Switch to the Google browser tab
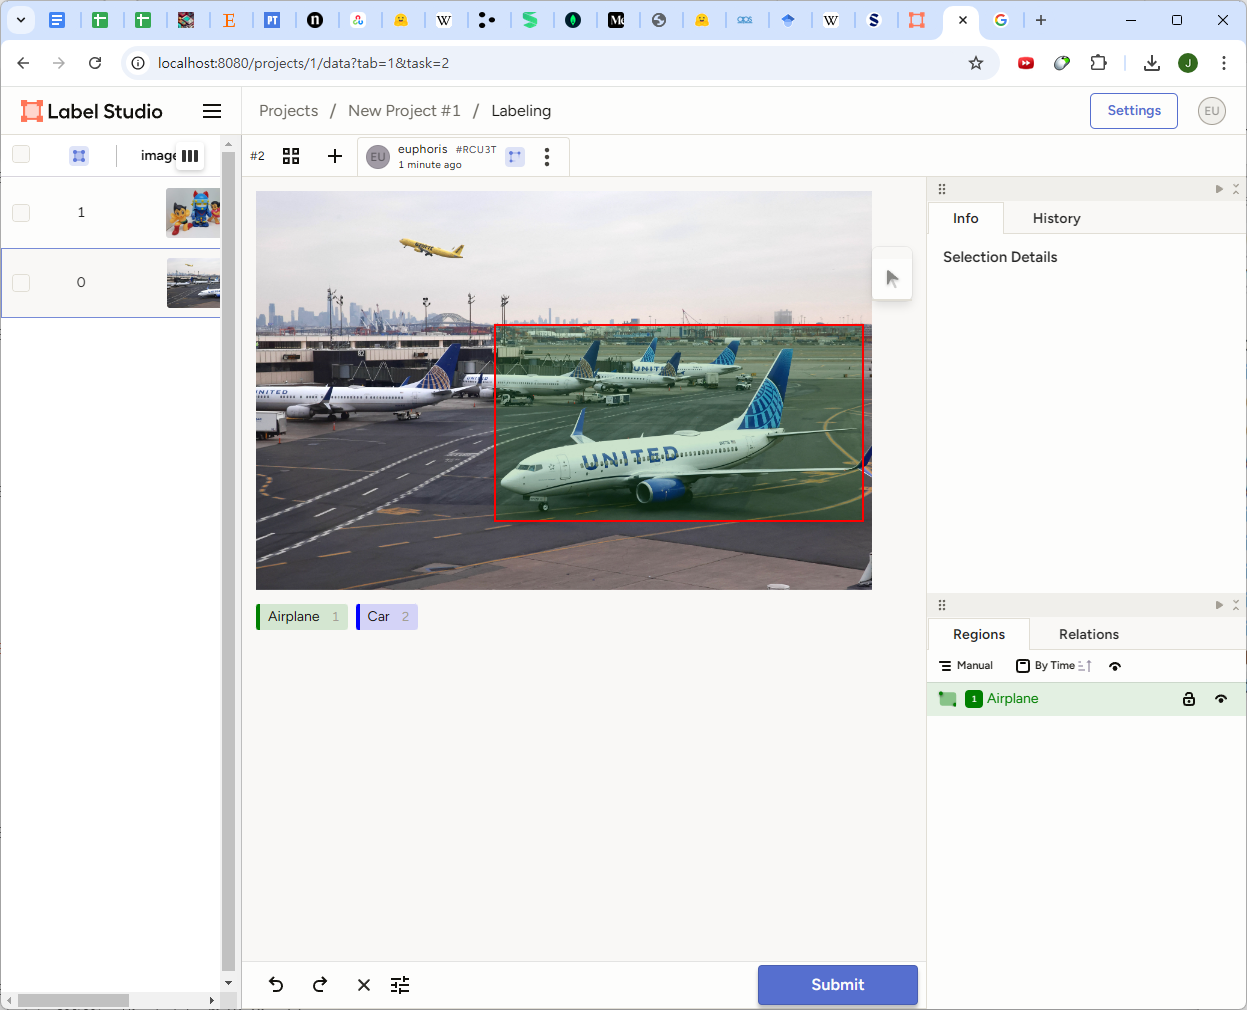1247x1010 pixels. point(1001,20)
